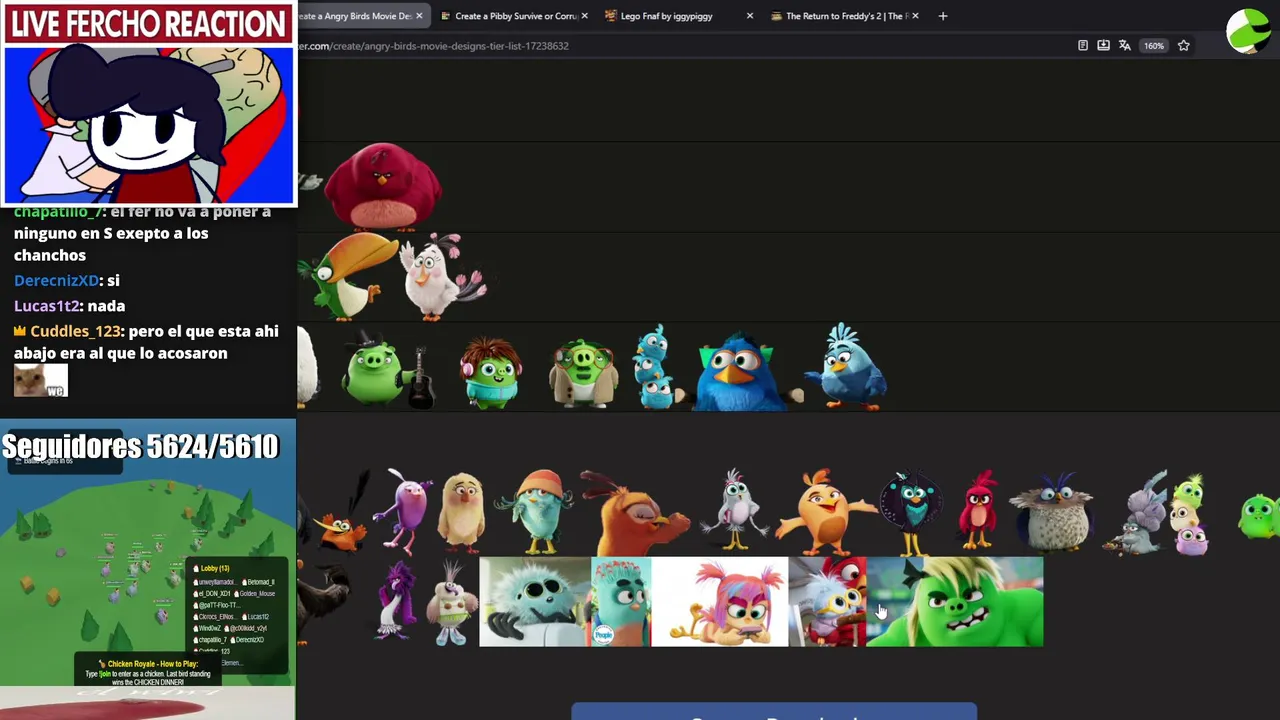The width and height of the screenshot is (1280, 720).
Task: Open the green browser profile avatar
Action: (1247, 31)
